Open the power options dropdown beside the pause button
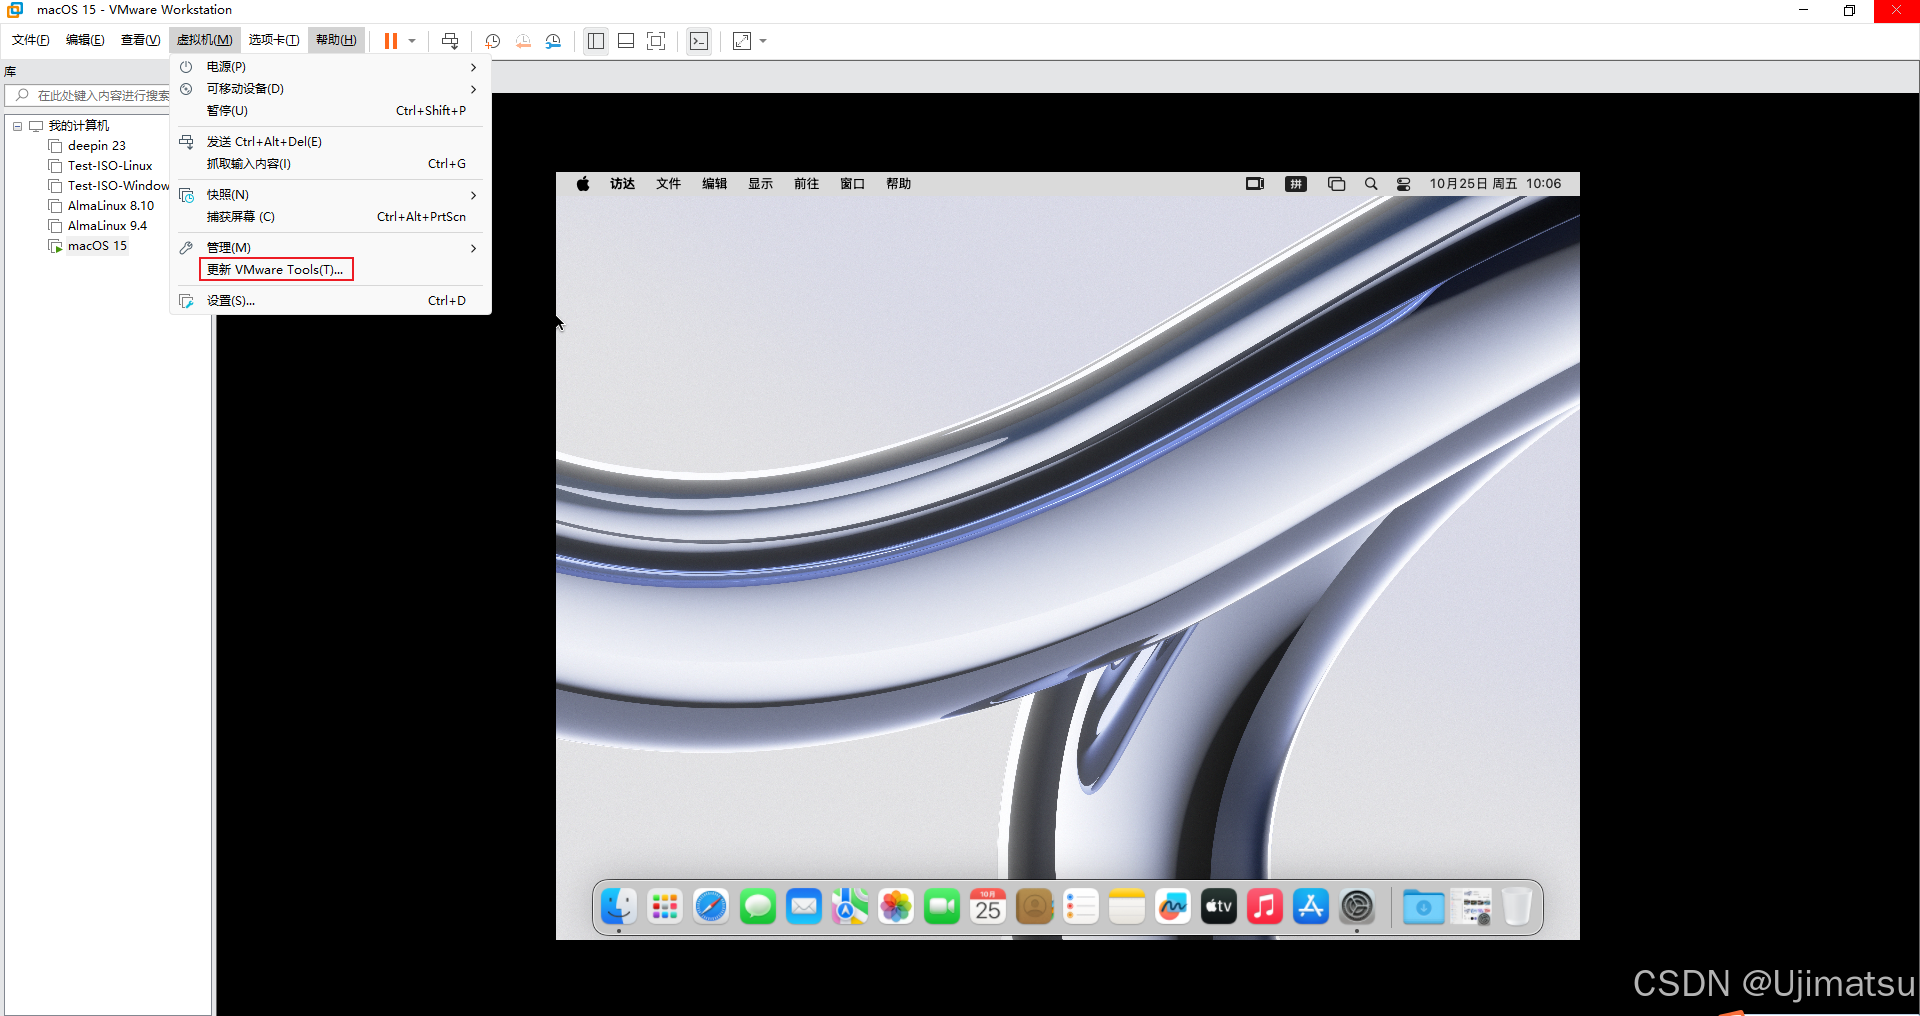1920x1016 pixels. [412, 41]
